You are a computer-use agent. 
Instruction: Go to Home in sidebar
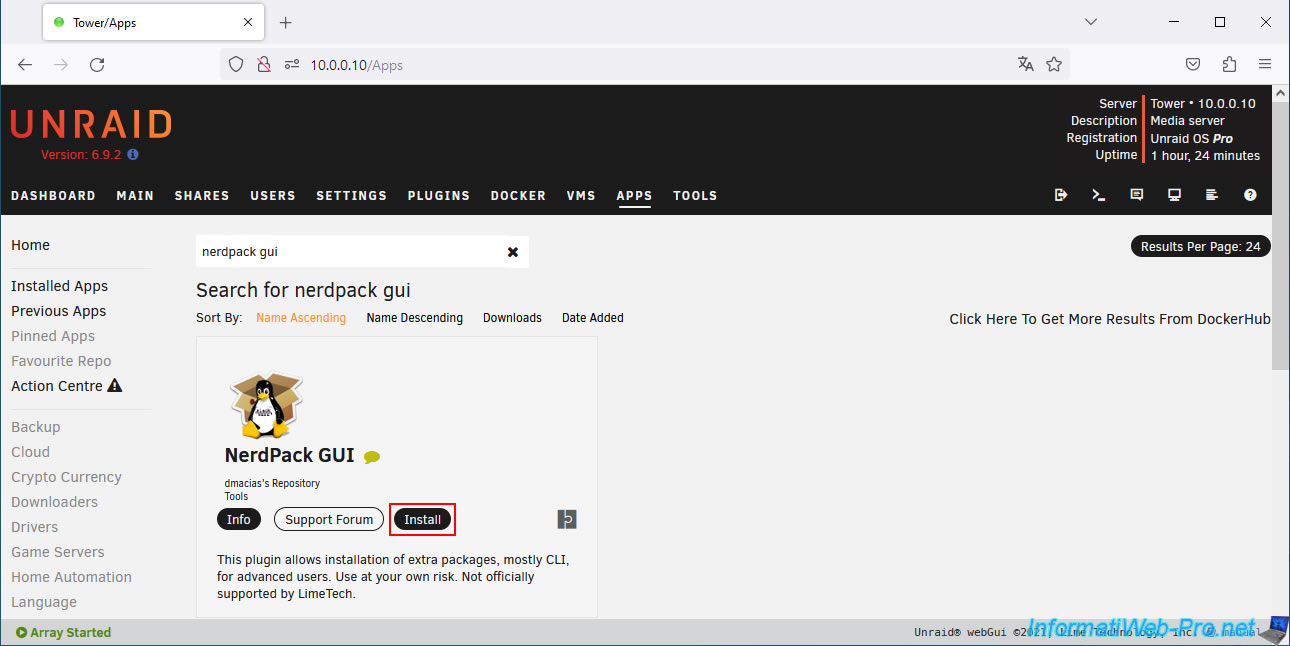30,245
